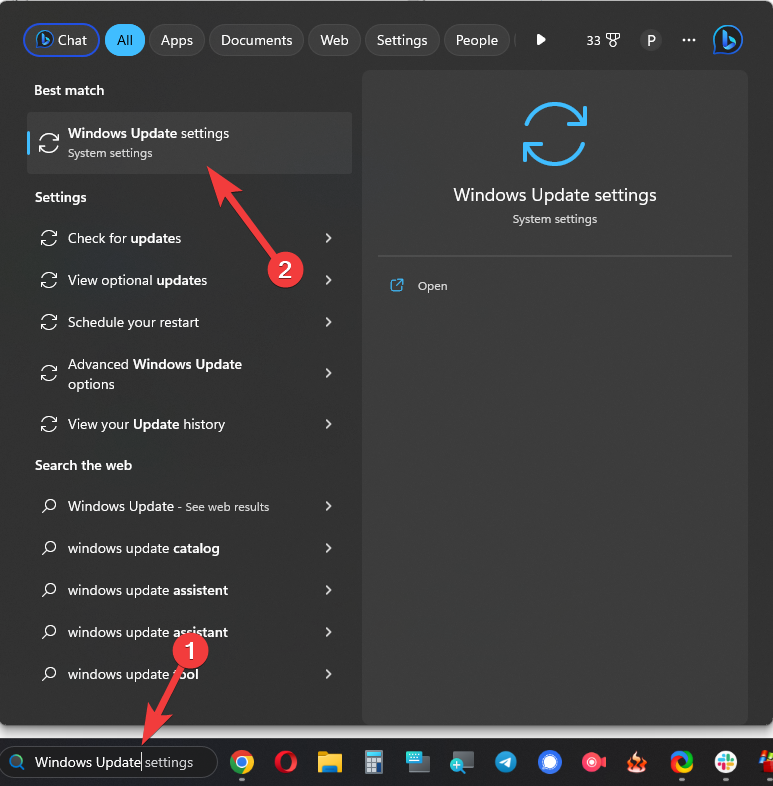This screenshot has height=786, width=773.
Task: Expand the windows update catalog chevron
Action: coord(328,548)
